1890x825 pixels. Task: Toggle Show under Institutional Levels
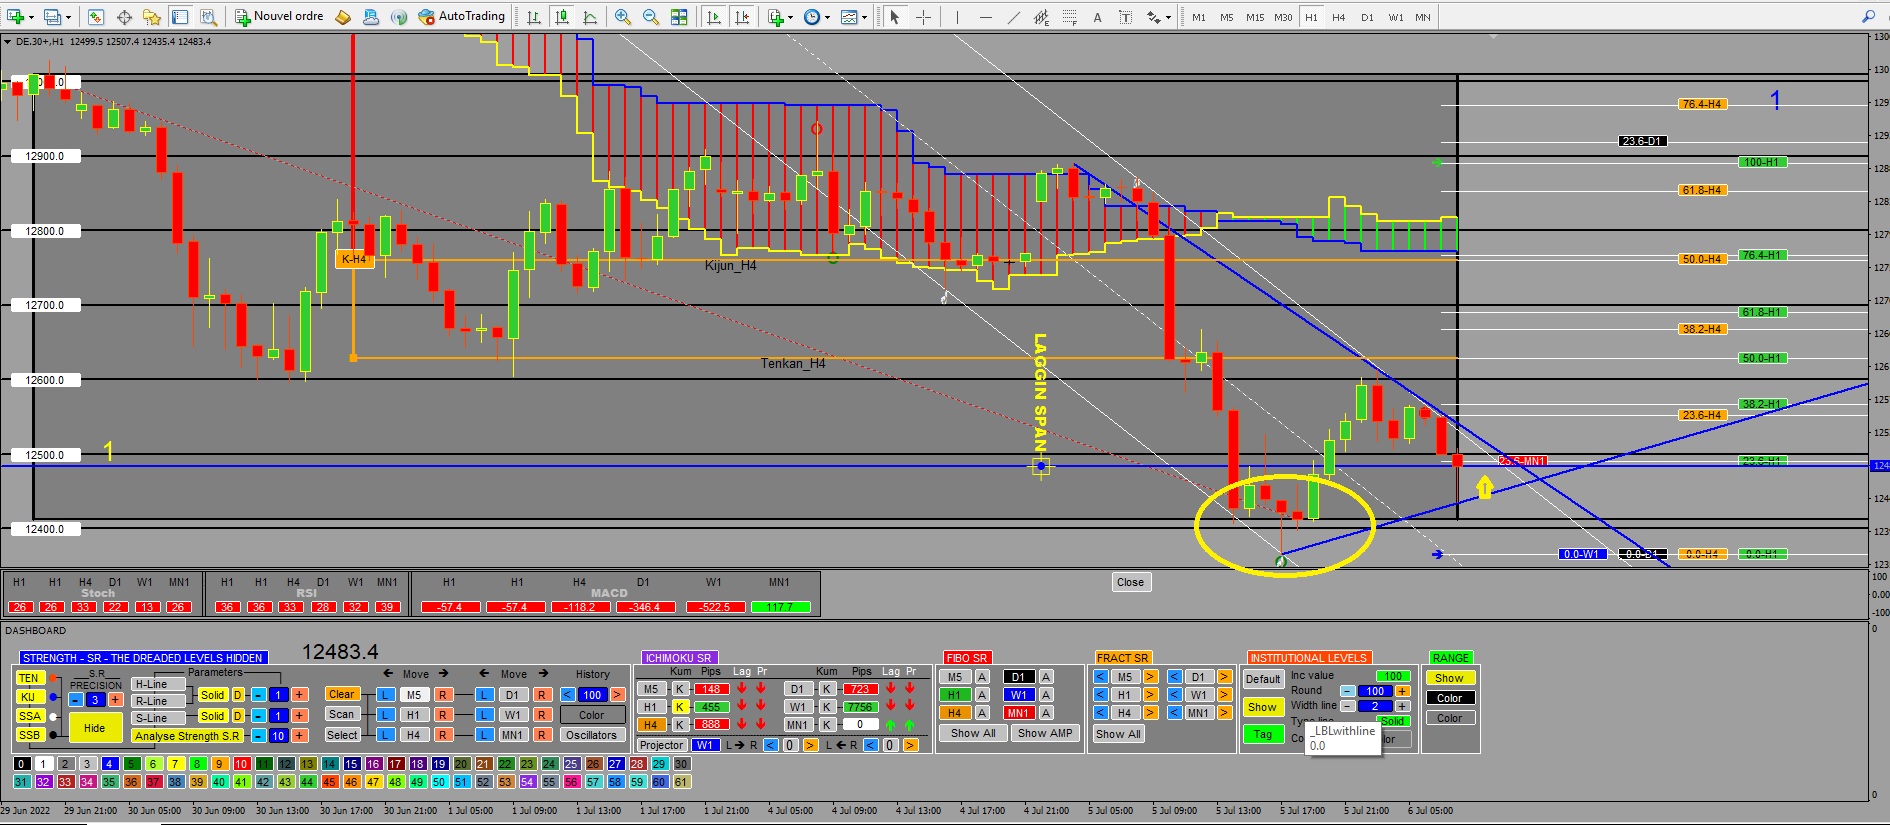1262,707
